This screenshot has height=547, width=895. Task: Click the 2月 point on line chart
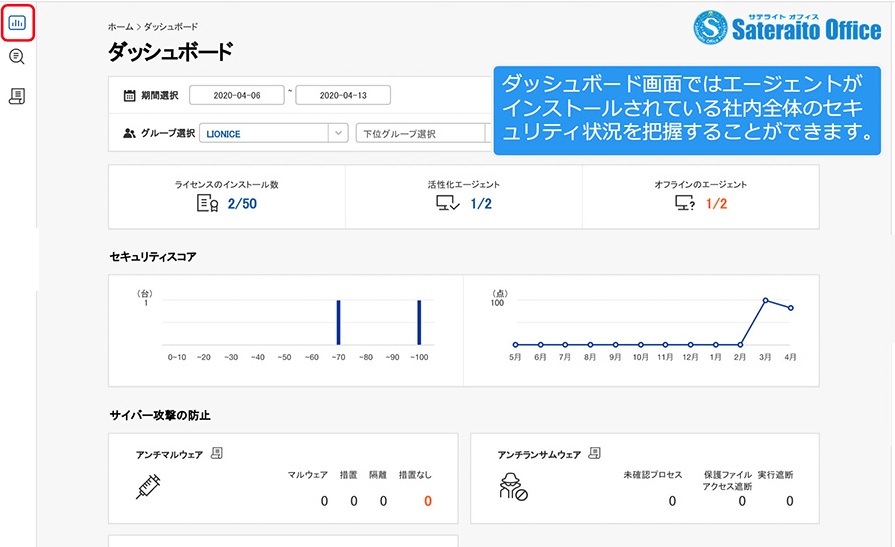click(x=740, y=344)
